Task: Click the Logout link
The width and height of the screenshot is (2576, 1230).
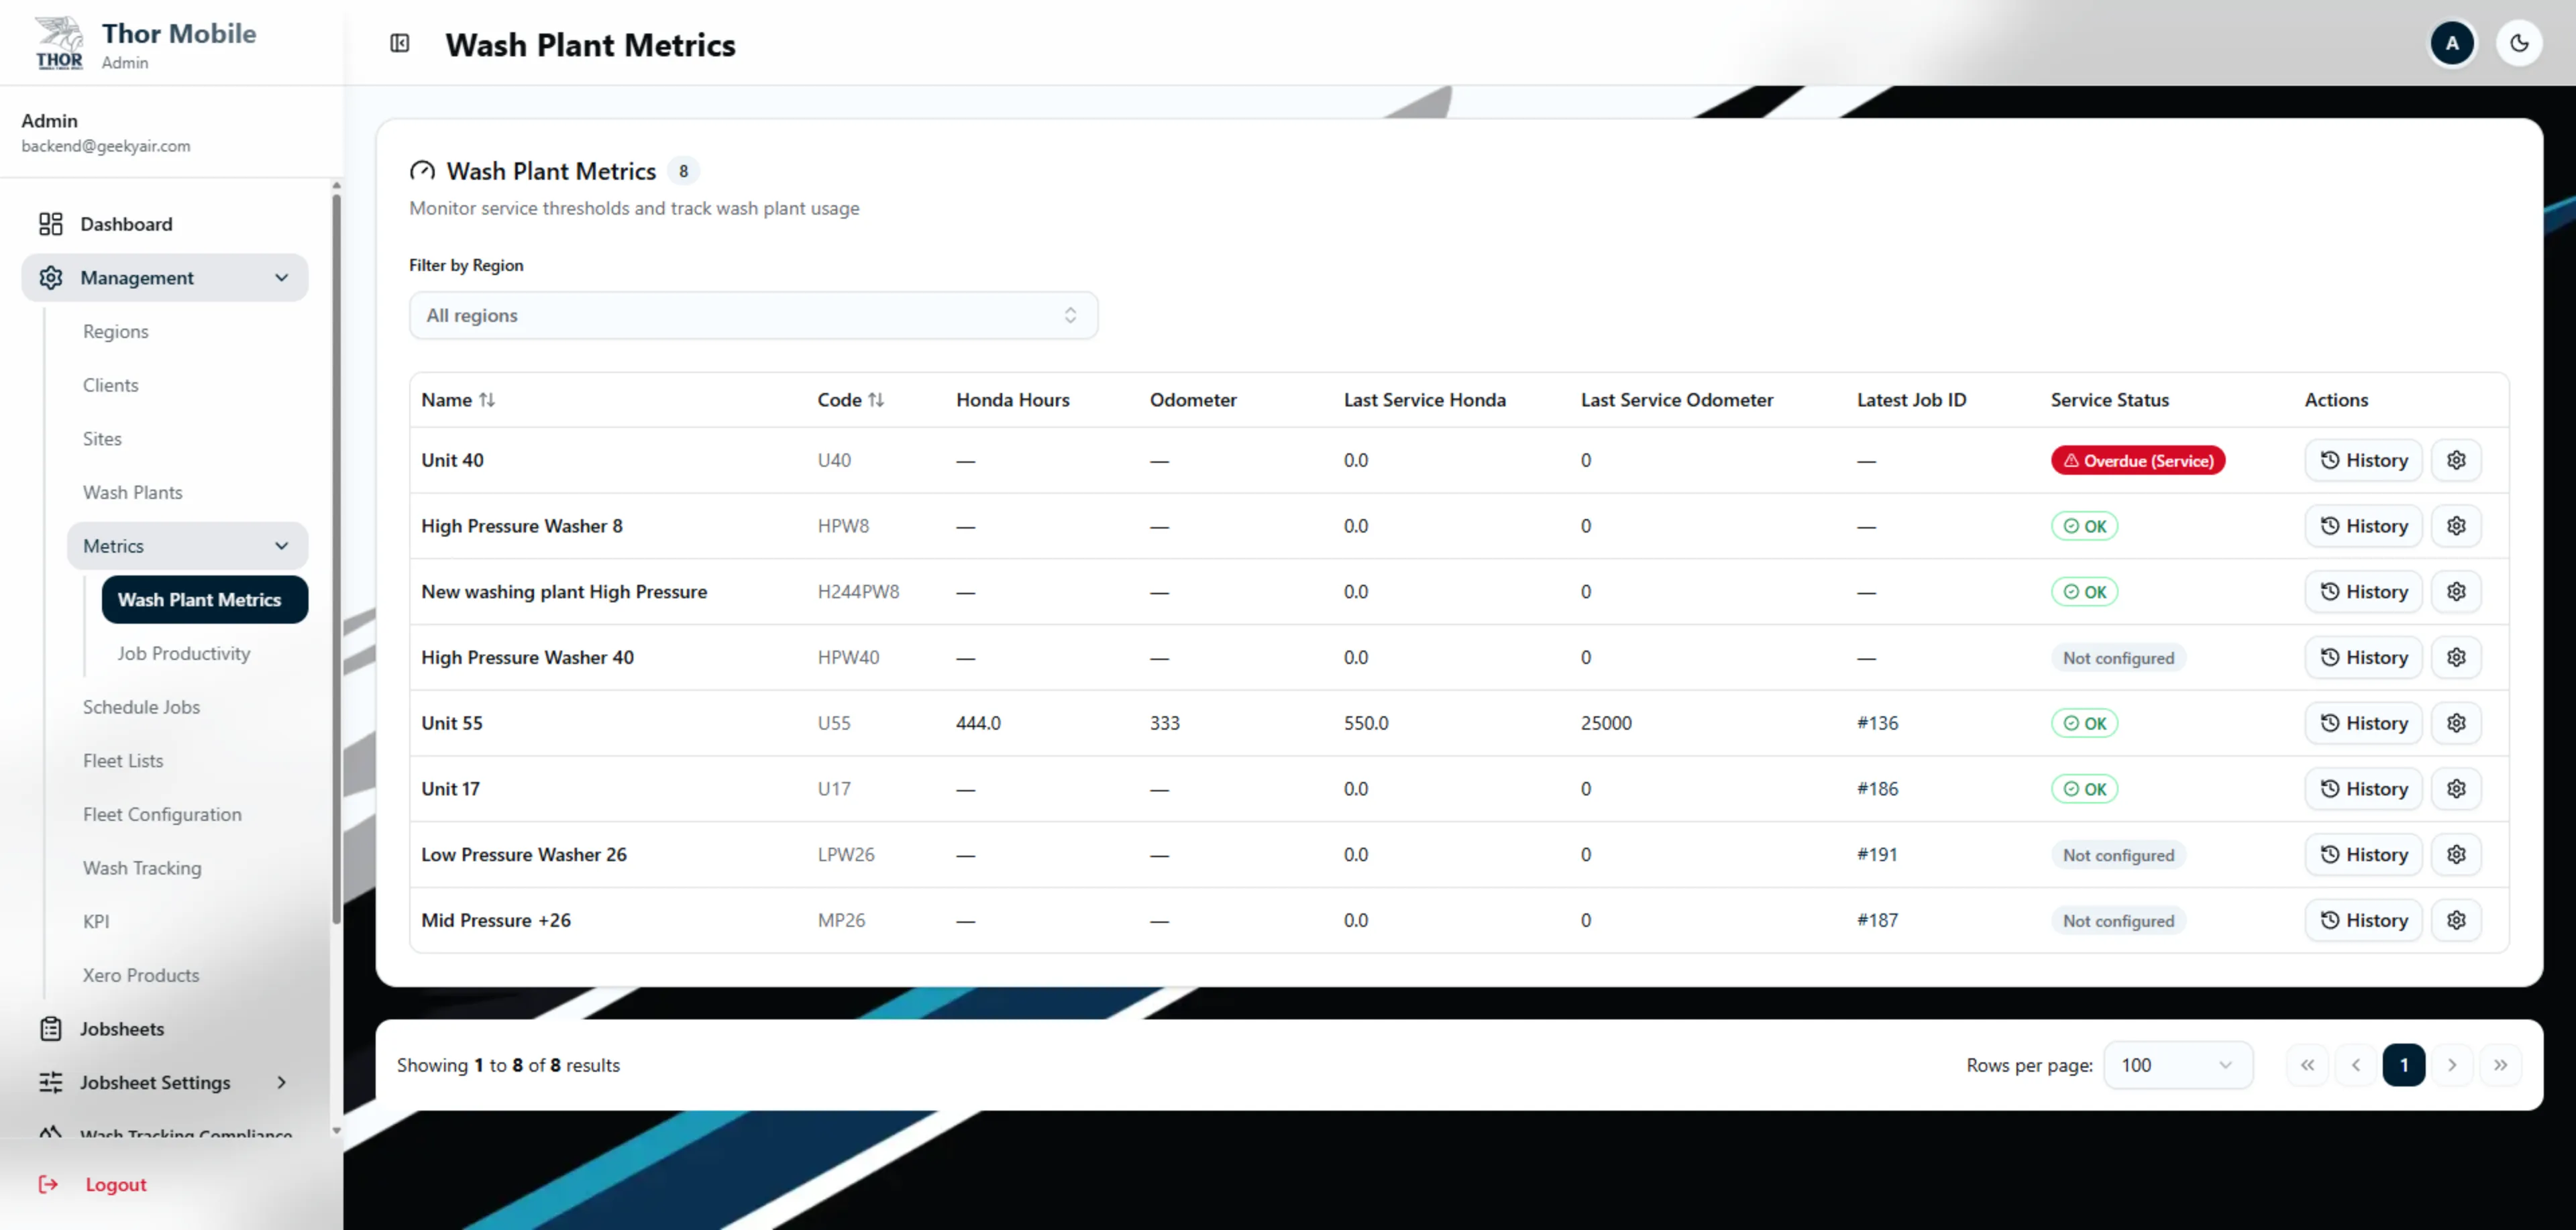Action: pos(93,1184)
